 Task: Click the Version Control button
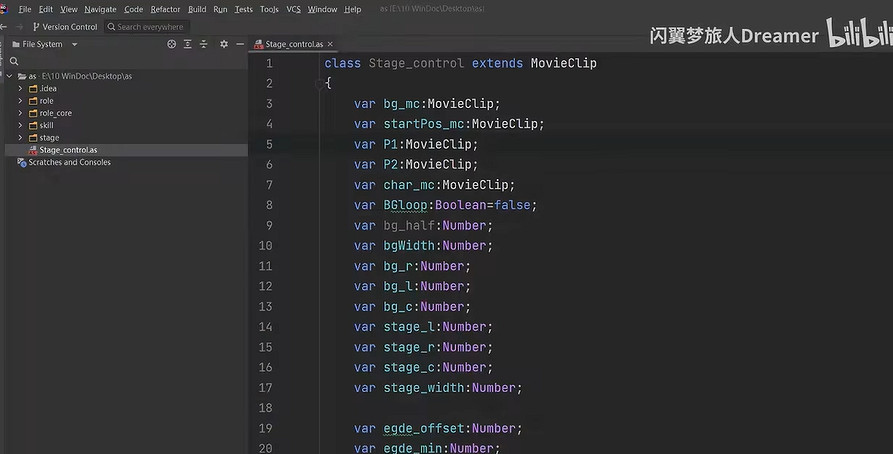66,27
